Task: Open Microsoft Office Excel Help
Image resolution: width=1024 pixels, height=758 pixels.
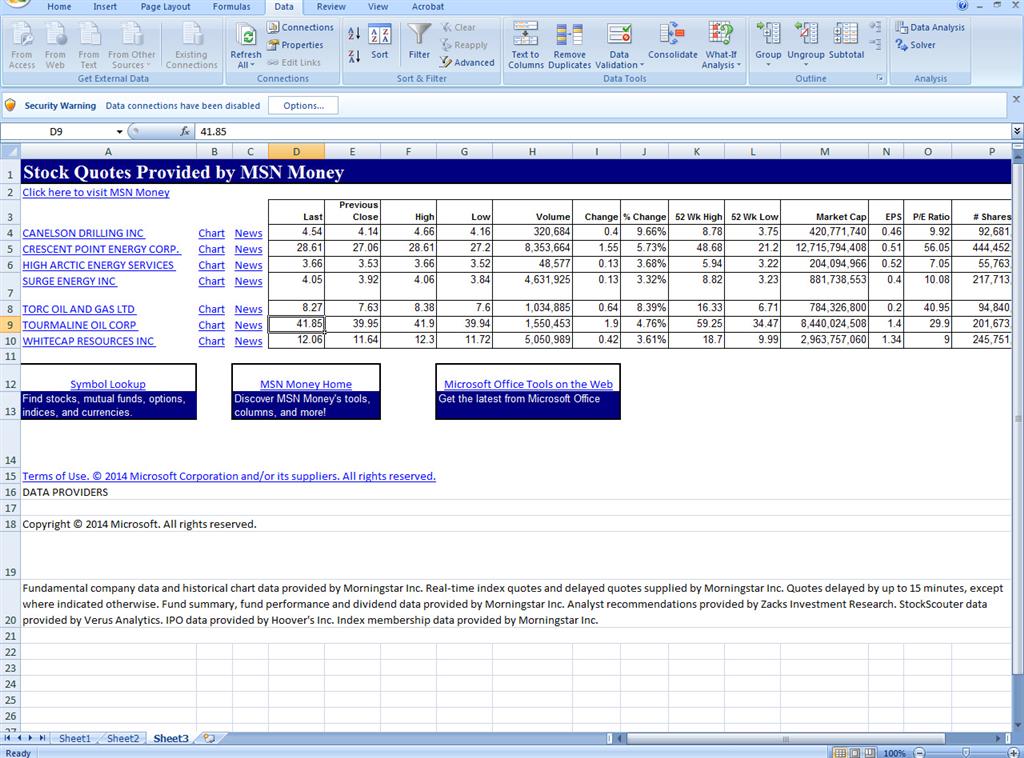Action: [963, 6]
